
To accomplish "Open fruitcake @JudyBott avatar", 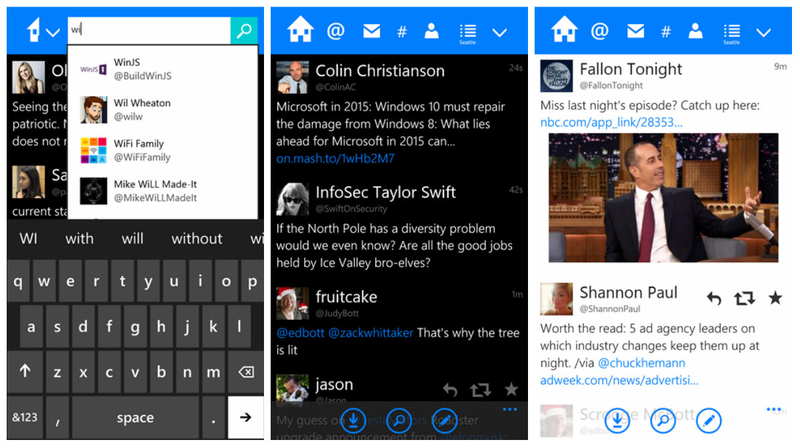I will (292, 303).
